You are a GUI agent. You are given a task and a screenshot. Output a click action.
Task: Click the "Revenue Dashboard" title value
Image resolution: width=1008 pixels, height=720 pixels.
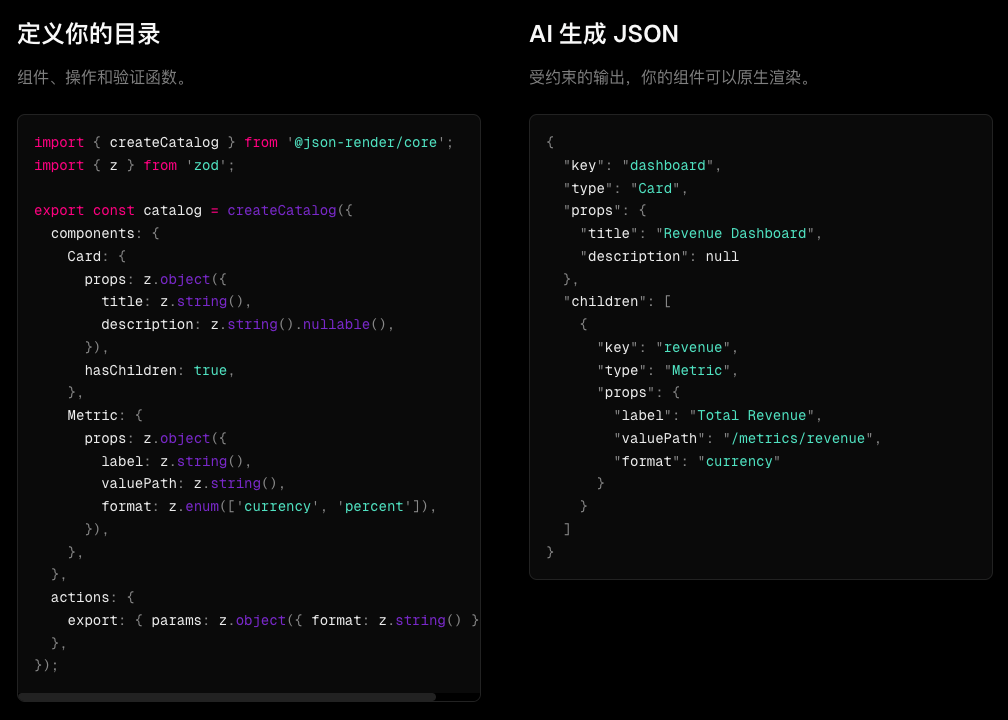tap(735, 234)
